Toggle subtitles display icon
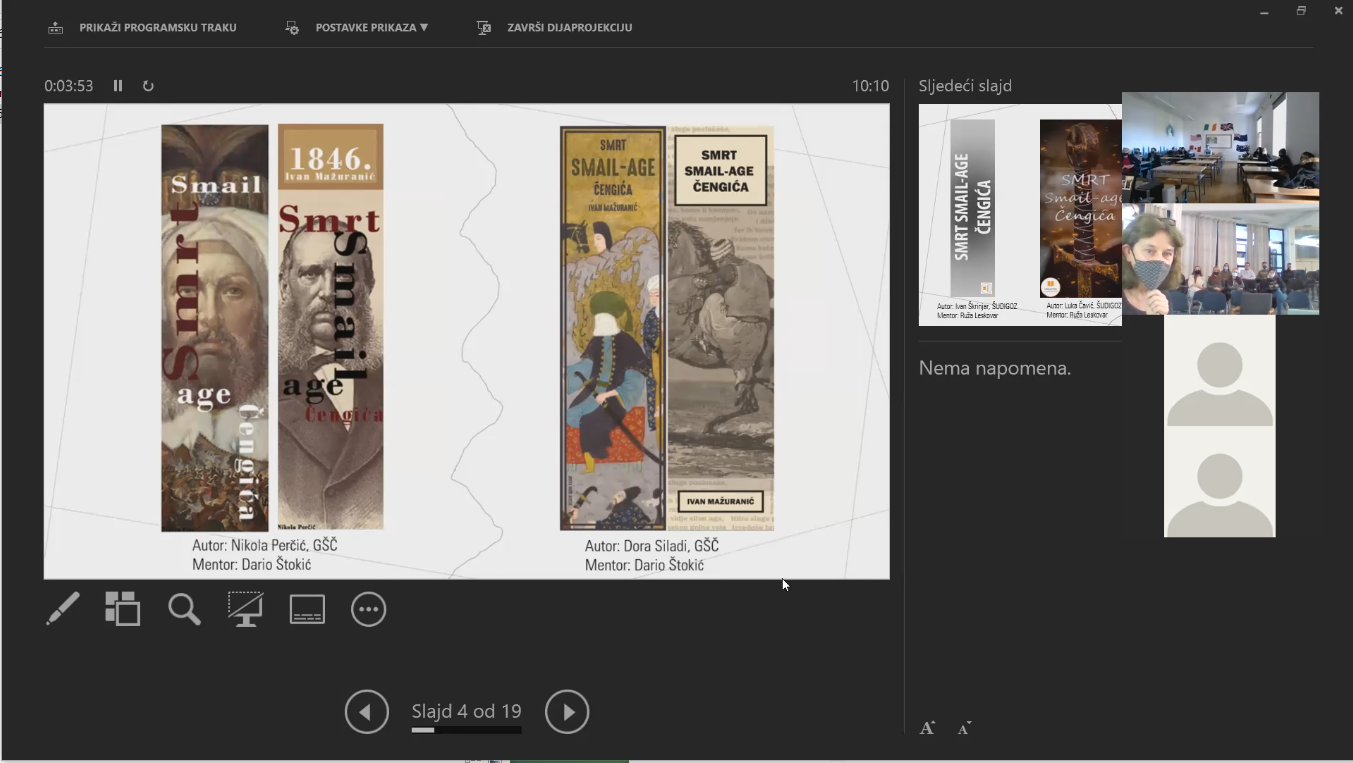The width and height of the screenshot is (1353, 763). 307,609
